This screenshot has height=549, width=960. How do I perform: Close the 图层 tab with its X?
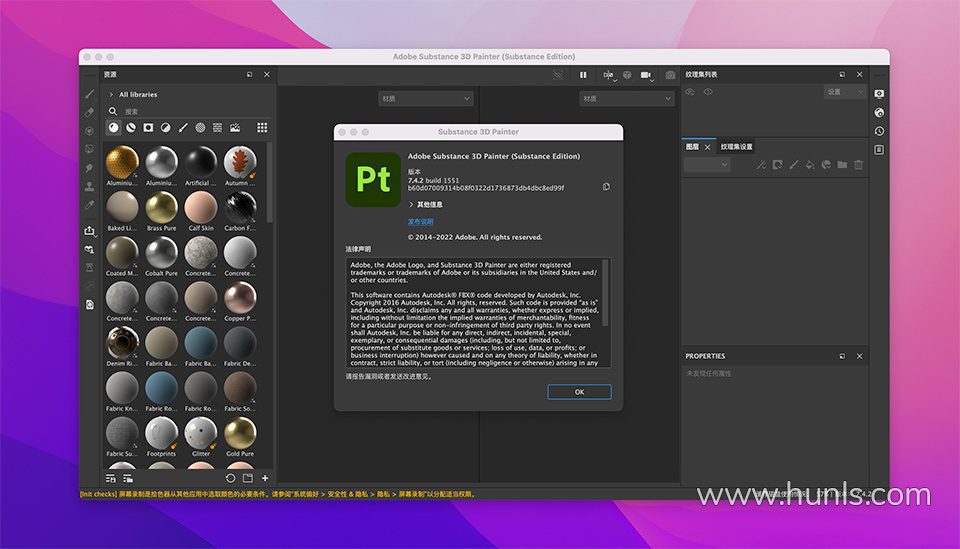708,147
